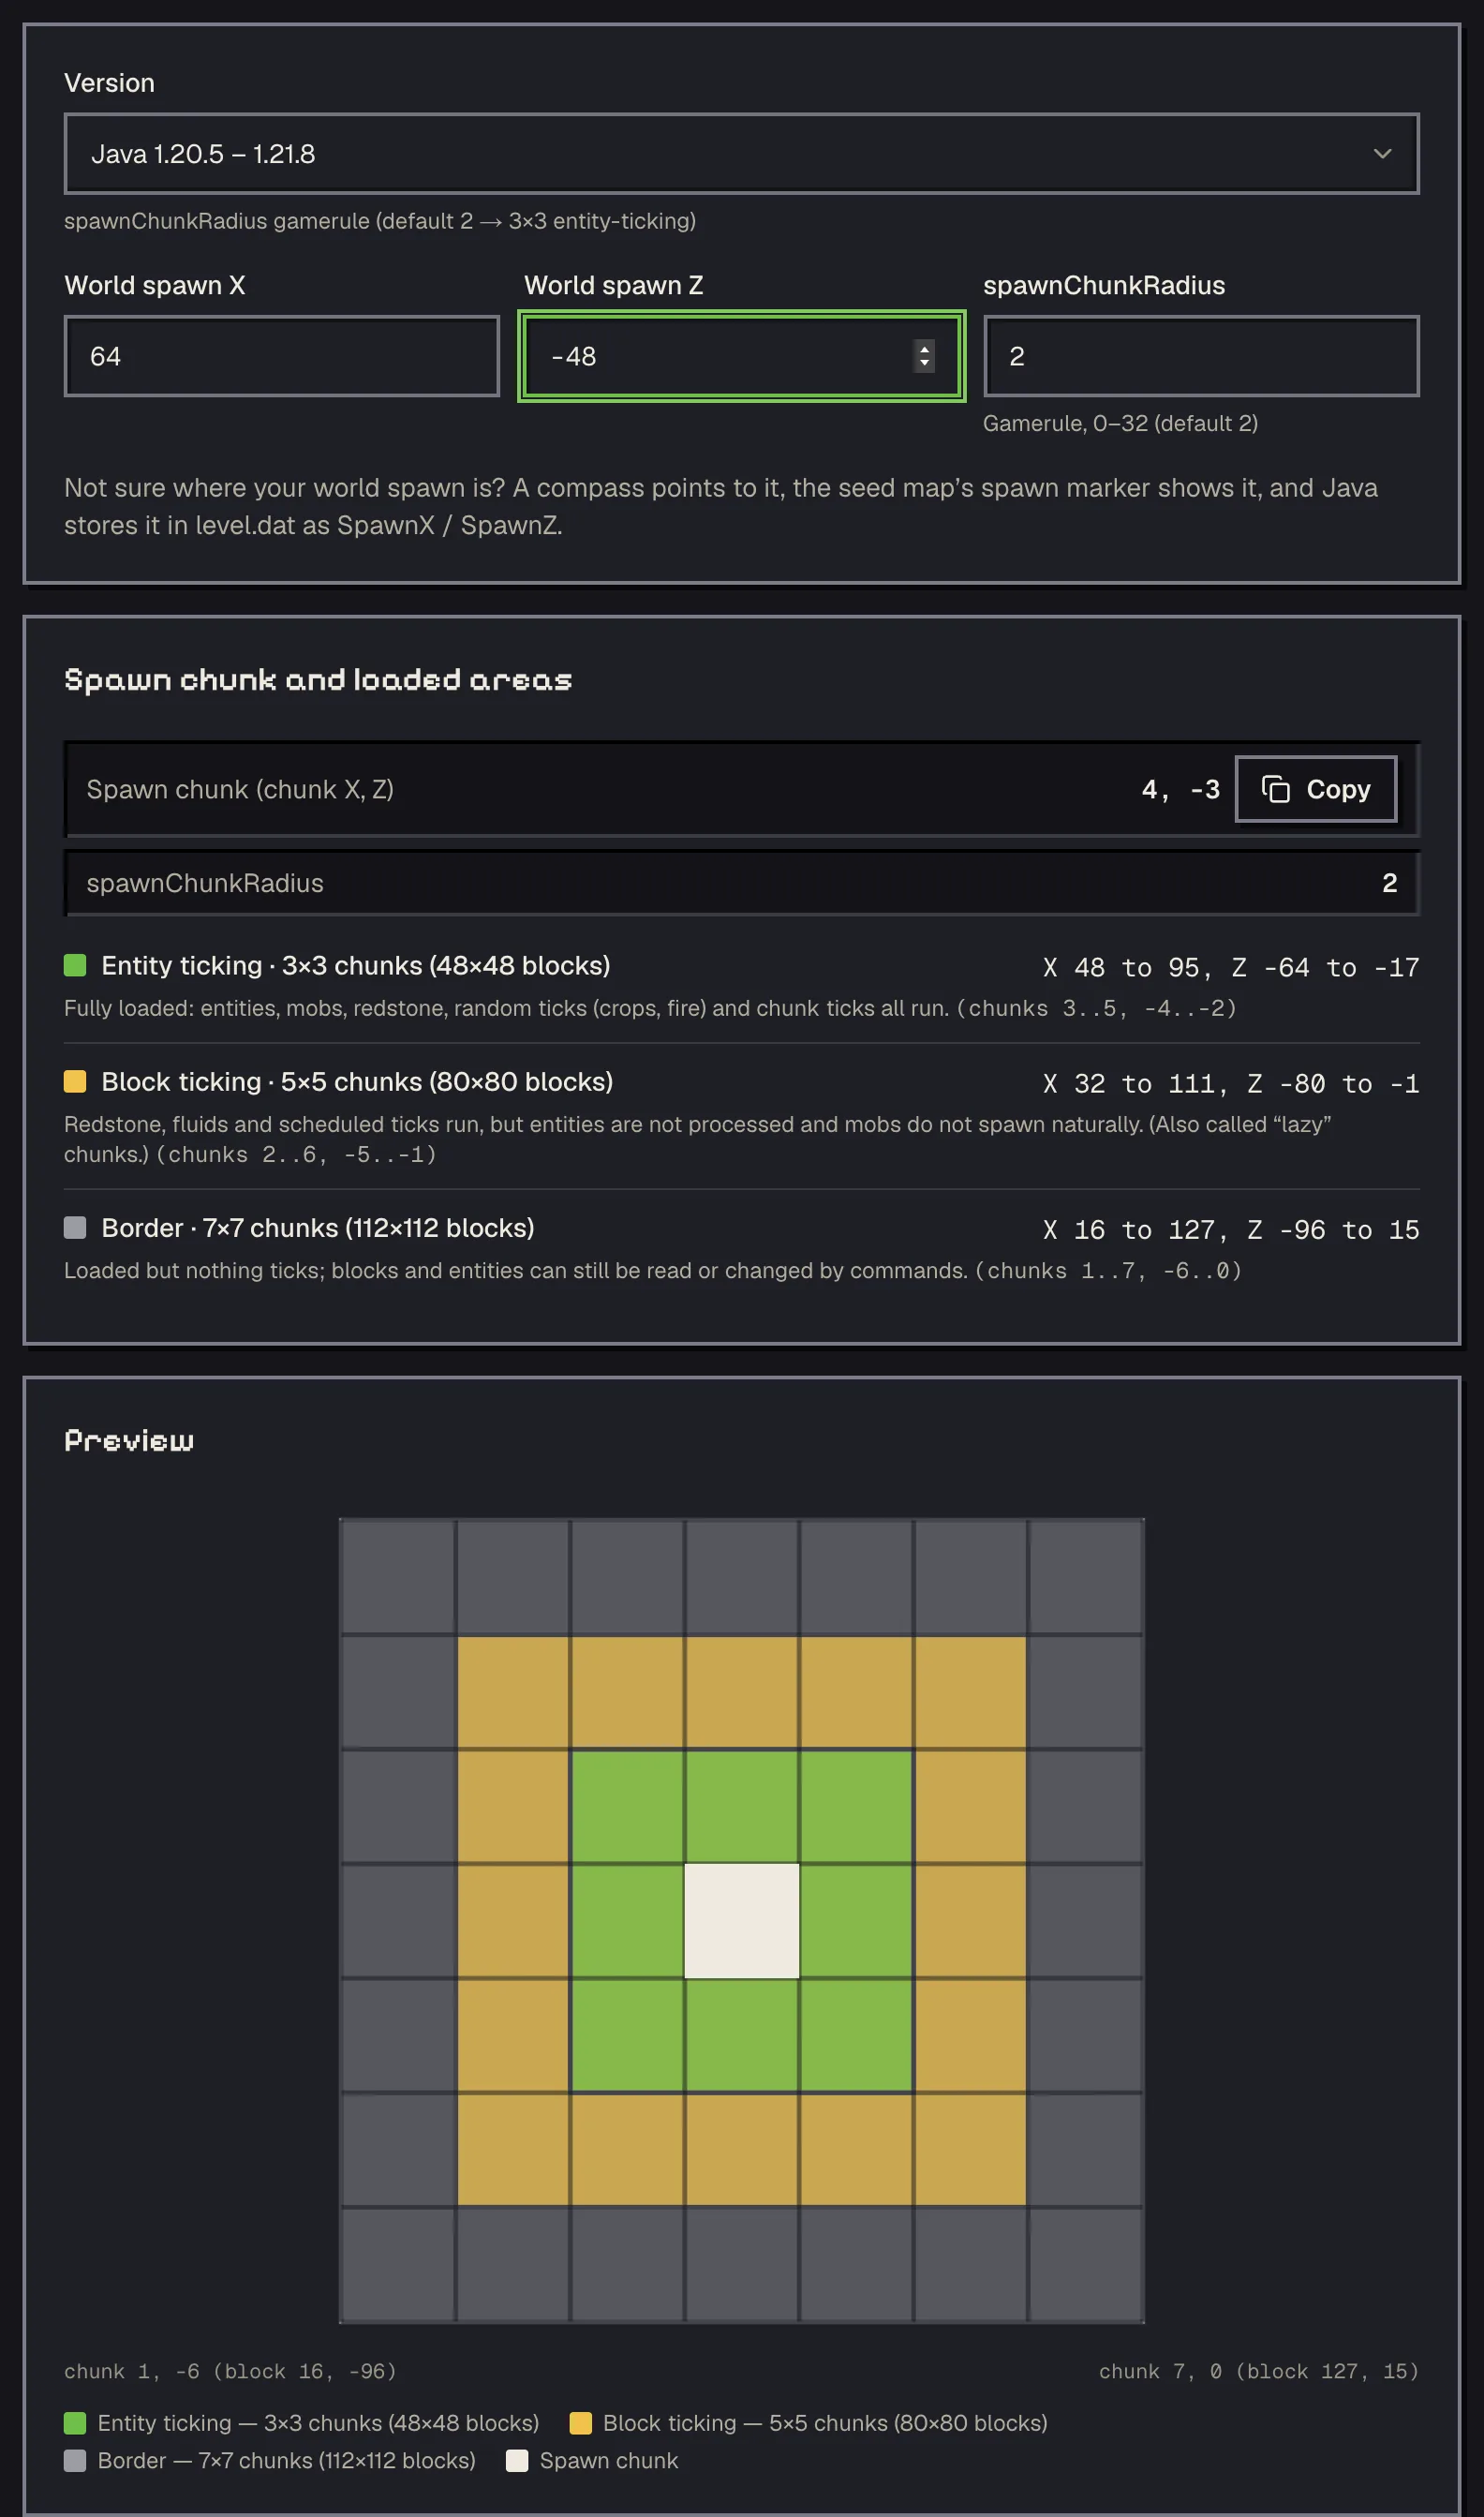
Task: Click the "Spawn chunk" label in the Preview legend
Action: point(609,2460)
